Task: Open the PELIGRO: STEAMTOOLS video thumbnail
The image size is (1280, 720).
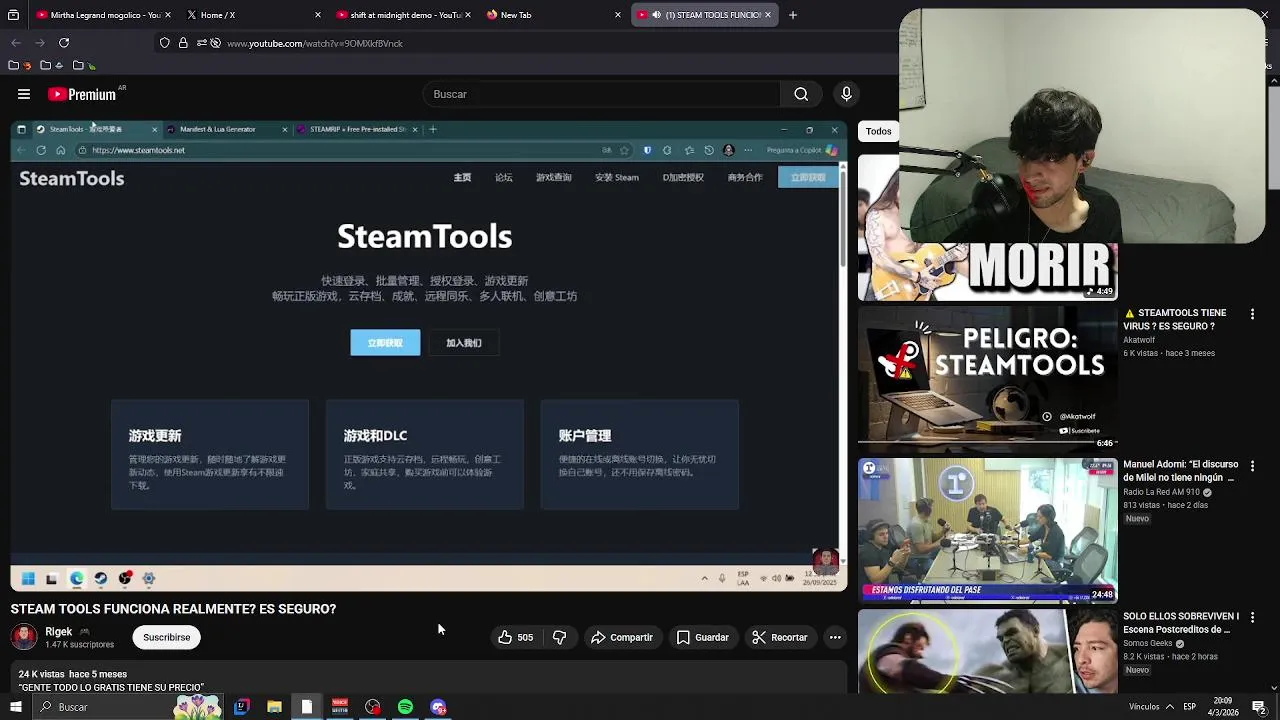Action: (x=987, y=378)
